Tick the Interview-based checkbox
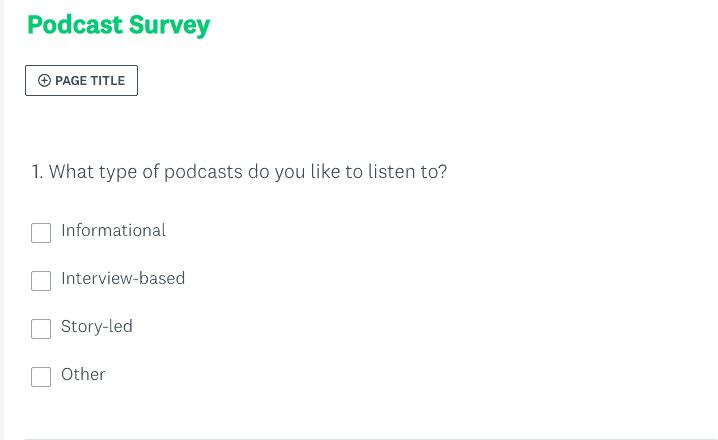718x440 pixels. 41,281
